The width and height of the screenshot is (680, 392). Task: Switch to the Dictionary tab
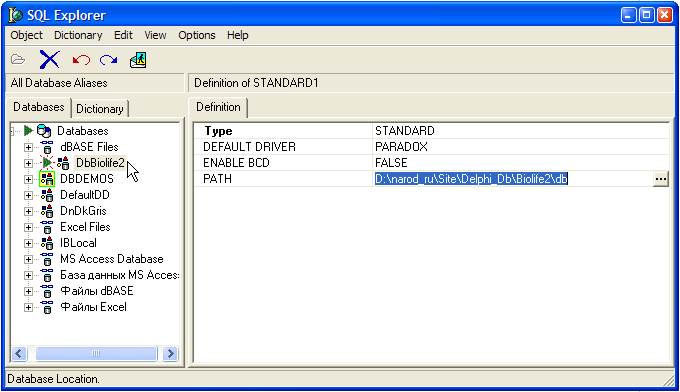point(100,109)
